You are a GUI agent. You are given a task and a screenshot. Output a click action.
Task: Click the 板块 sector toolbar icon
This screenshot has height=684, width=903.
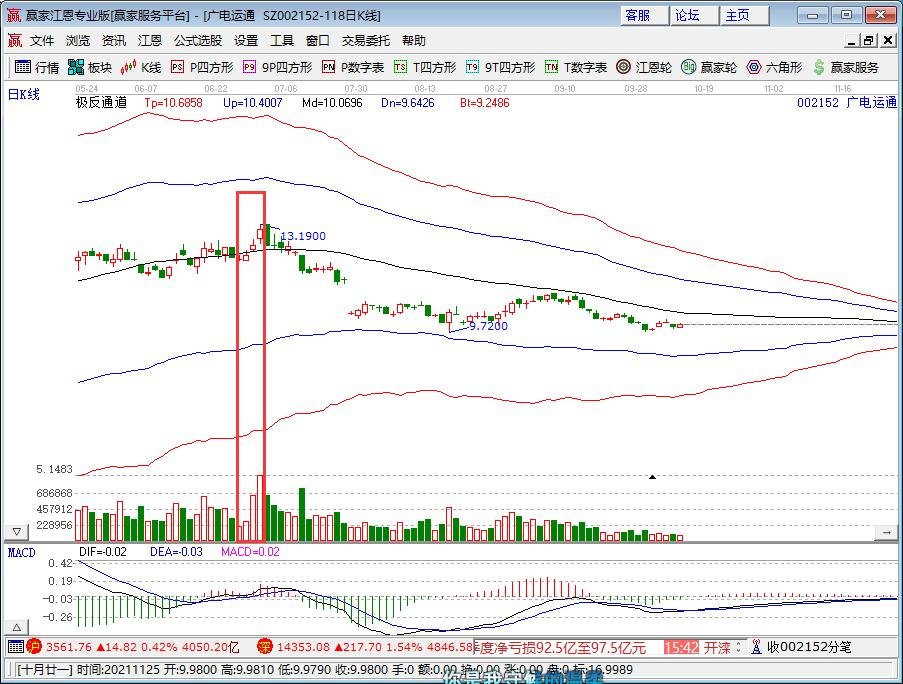tap(90, 68)
